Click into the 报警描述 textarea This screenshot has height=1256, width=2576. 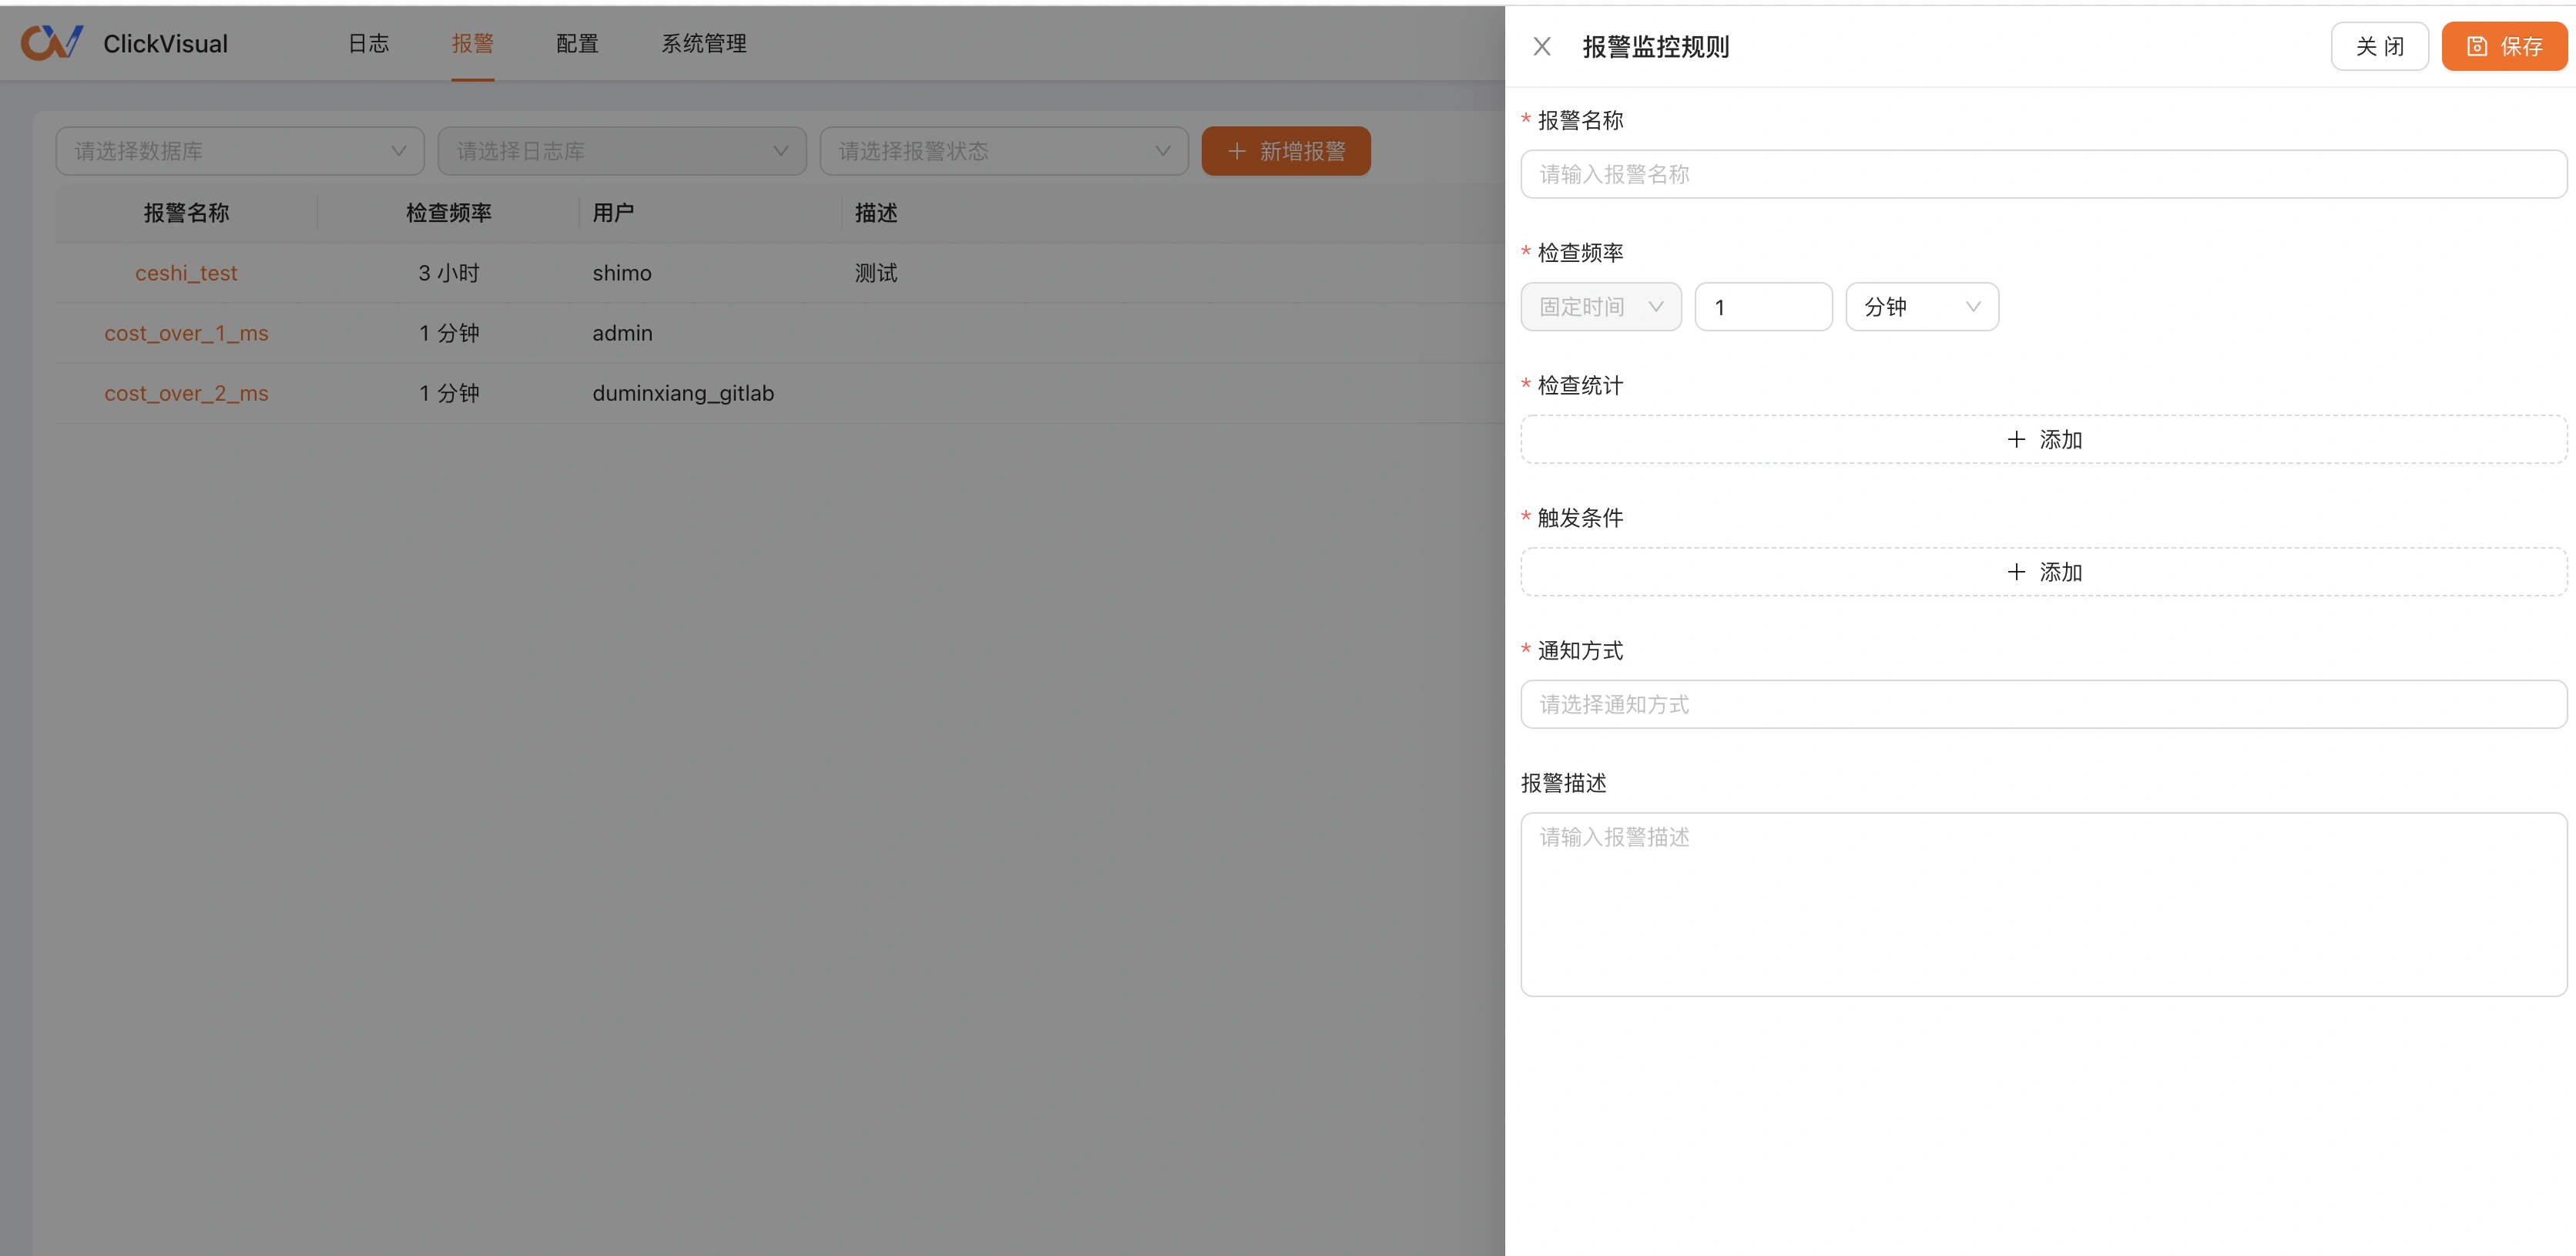[2043, 903]
